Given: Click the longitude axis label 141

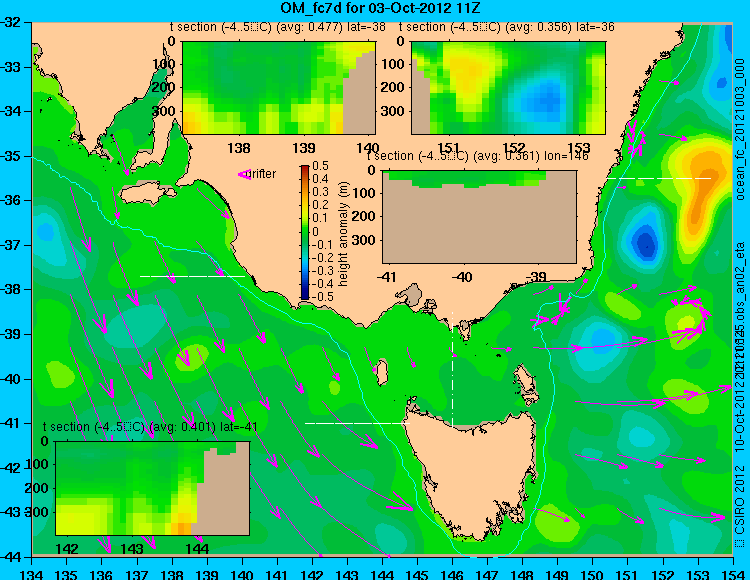Looking at the screenshot, I should pos(277,574).
